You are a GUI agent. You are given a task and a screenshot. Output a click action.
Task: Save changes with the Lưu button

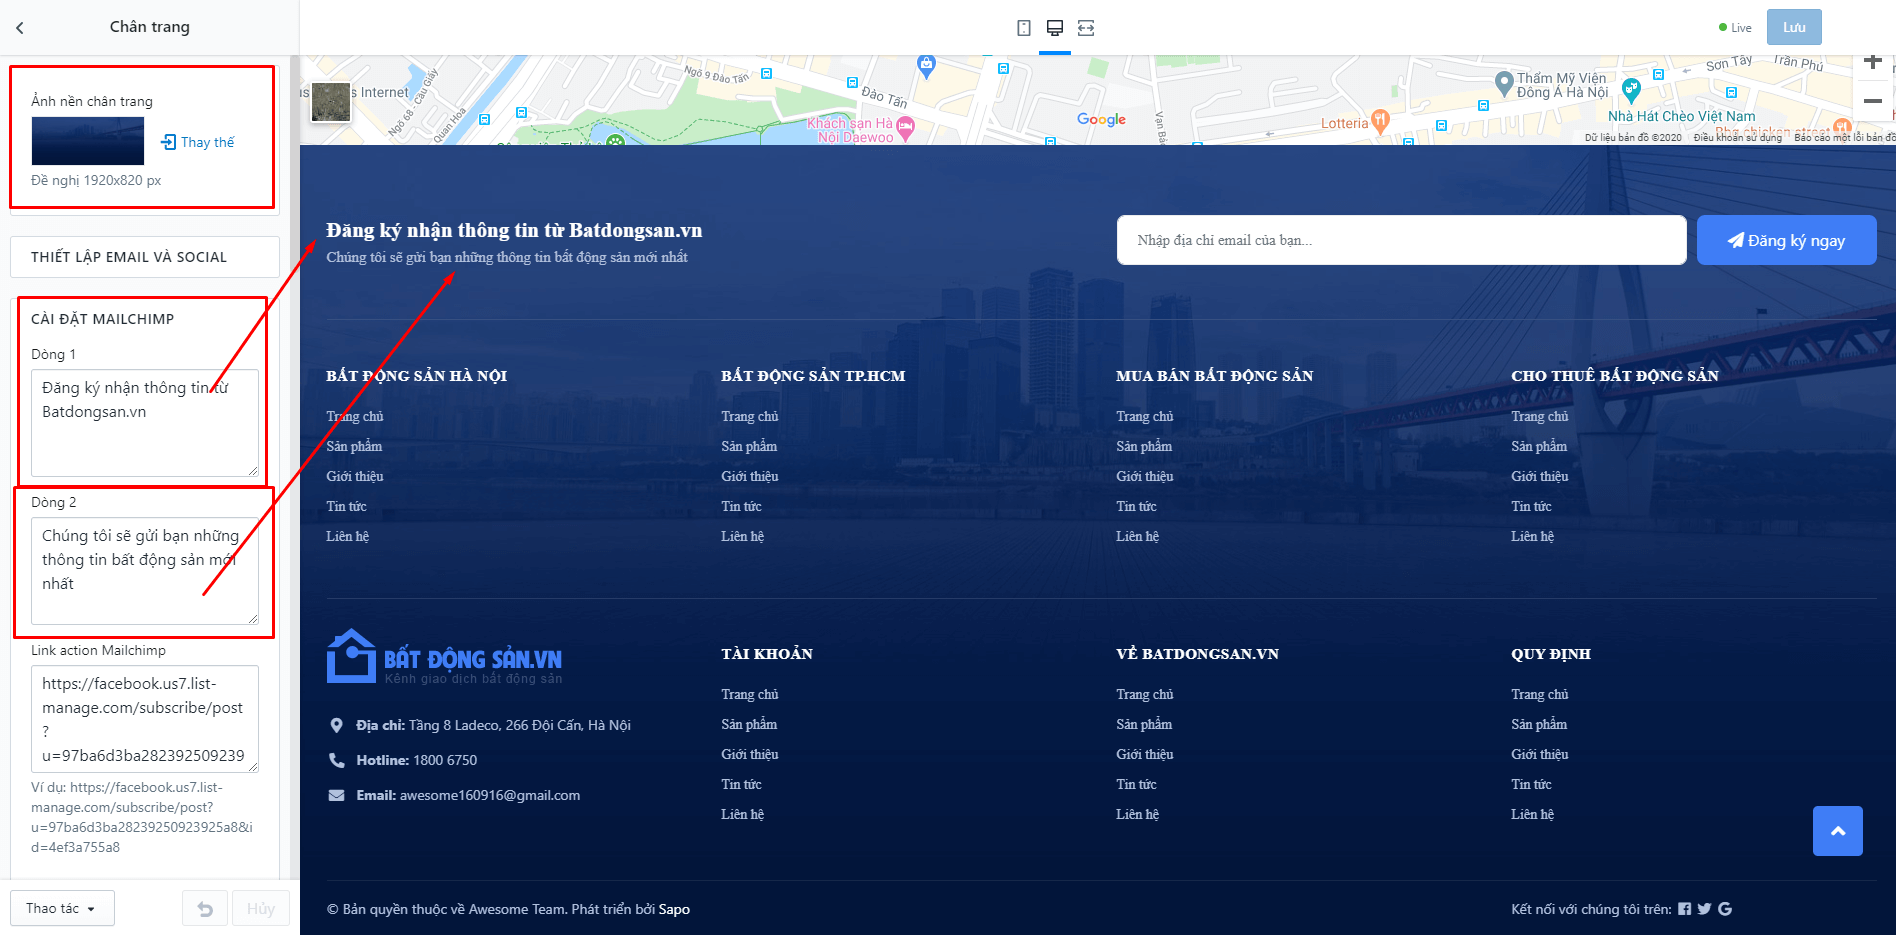1794,27
